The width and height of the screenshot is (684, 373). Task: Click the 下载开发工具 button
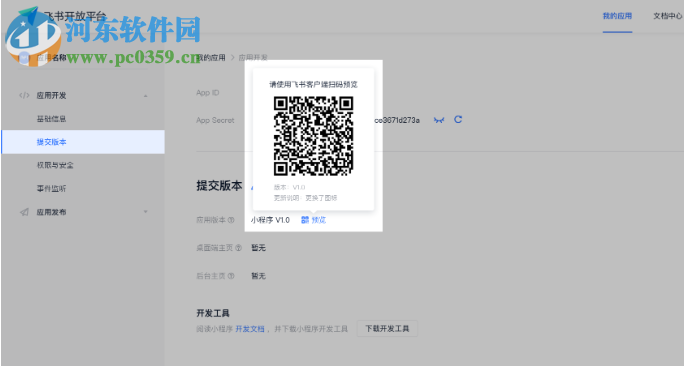(x=387, y=329)
